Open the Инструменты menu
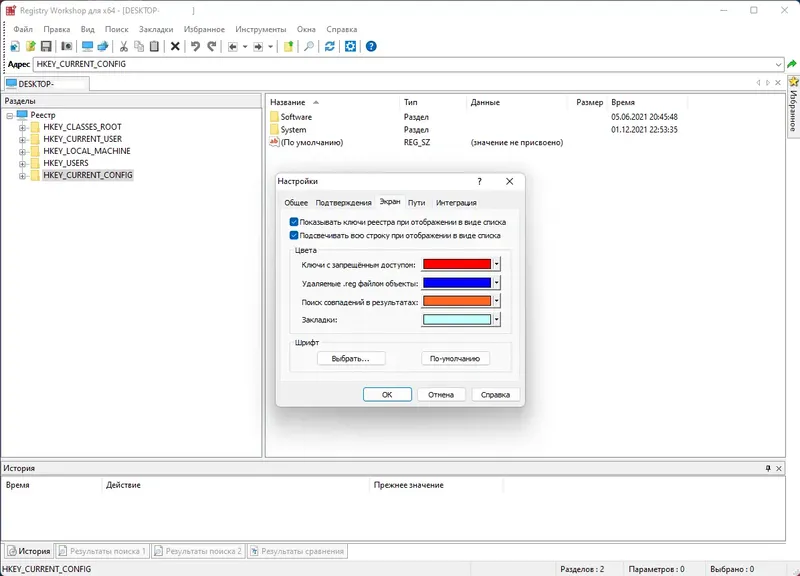Image resolution: width=800 pixels, height=576 pixels. coord(261,30)
